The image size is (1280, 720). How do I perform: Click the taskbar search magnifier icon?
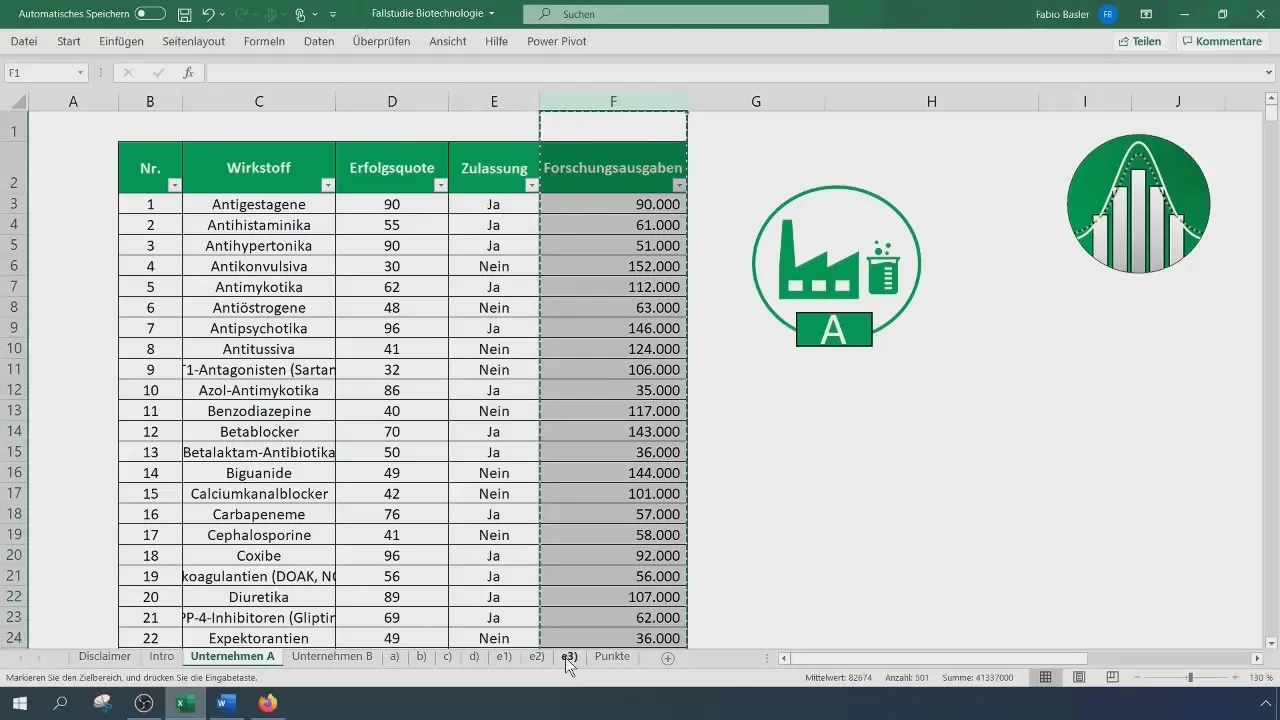(x=60, y=703)
